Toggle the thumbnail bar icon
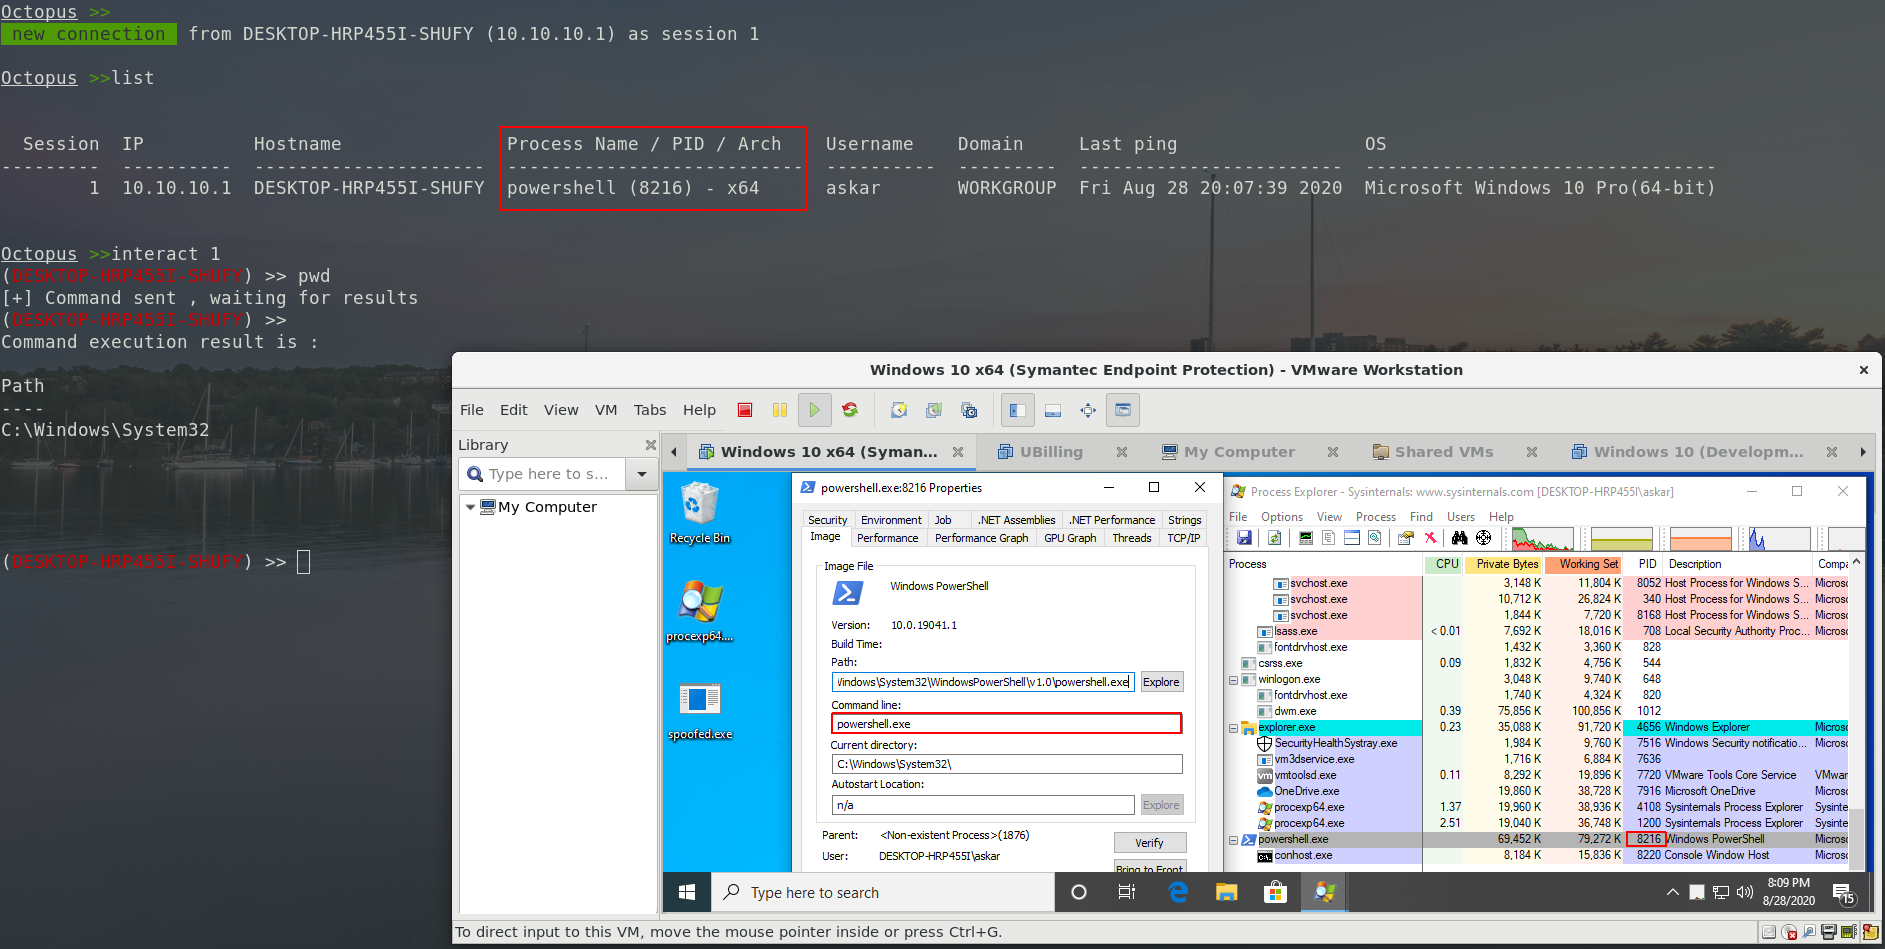 1053,410
